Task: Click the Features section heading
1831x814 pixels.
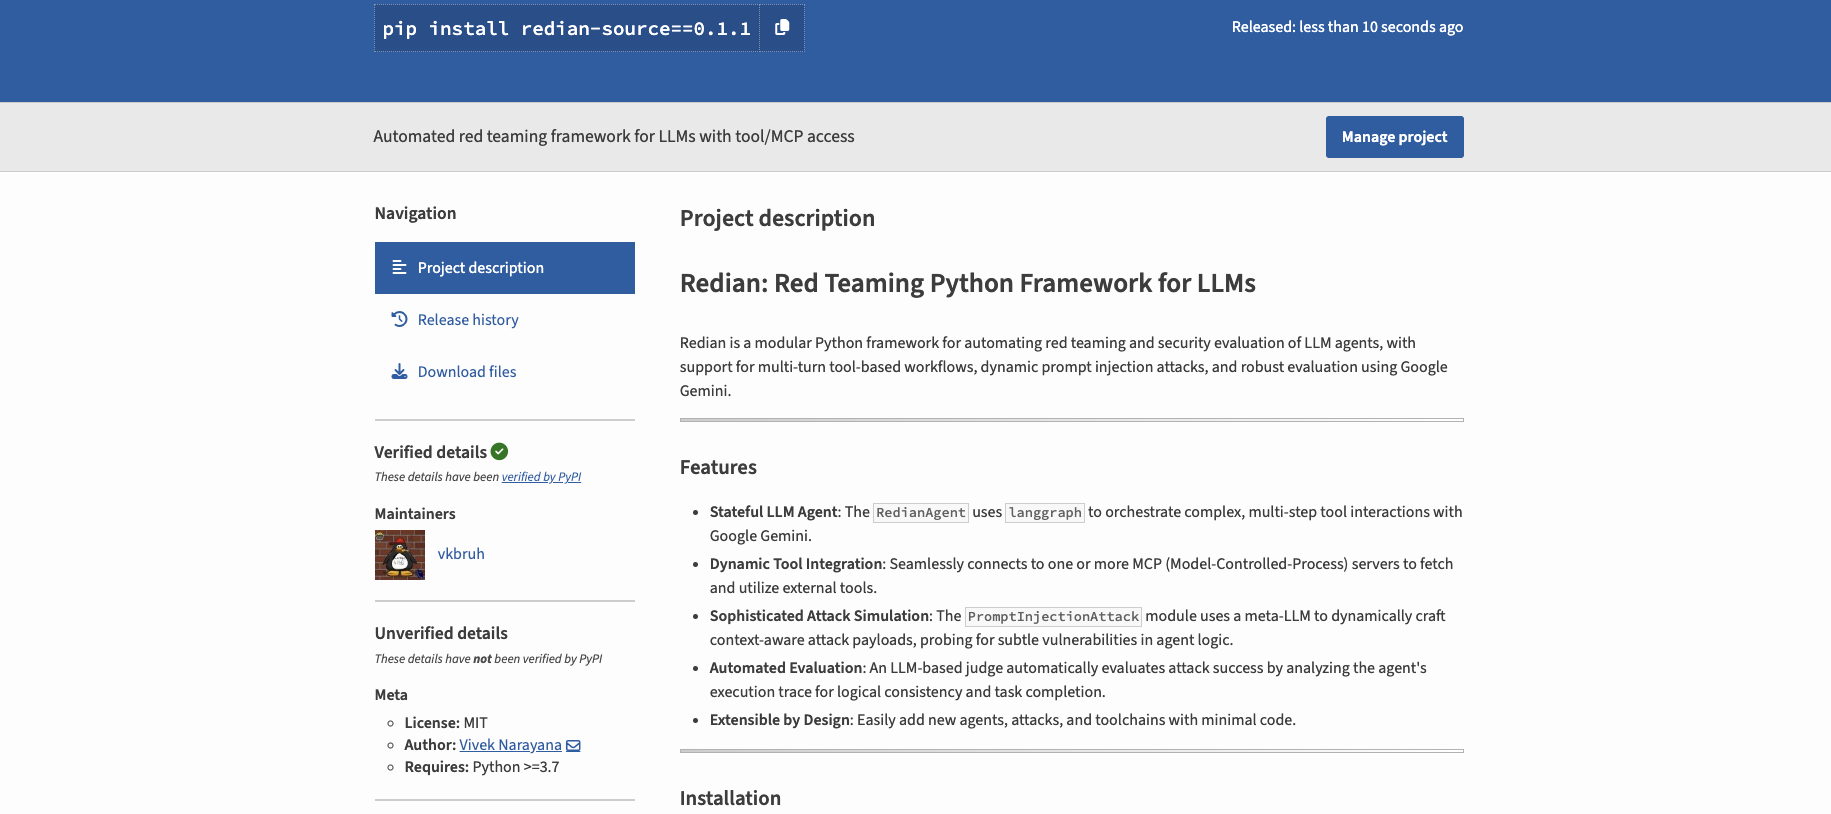Action: [x=718, y=467]
